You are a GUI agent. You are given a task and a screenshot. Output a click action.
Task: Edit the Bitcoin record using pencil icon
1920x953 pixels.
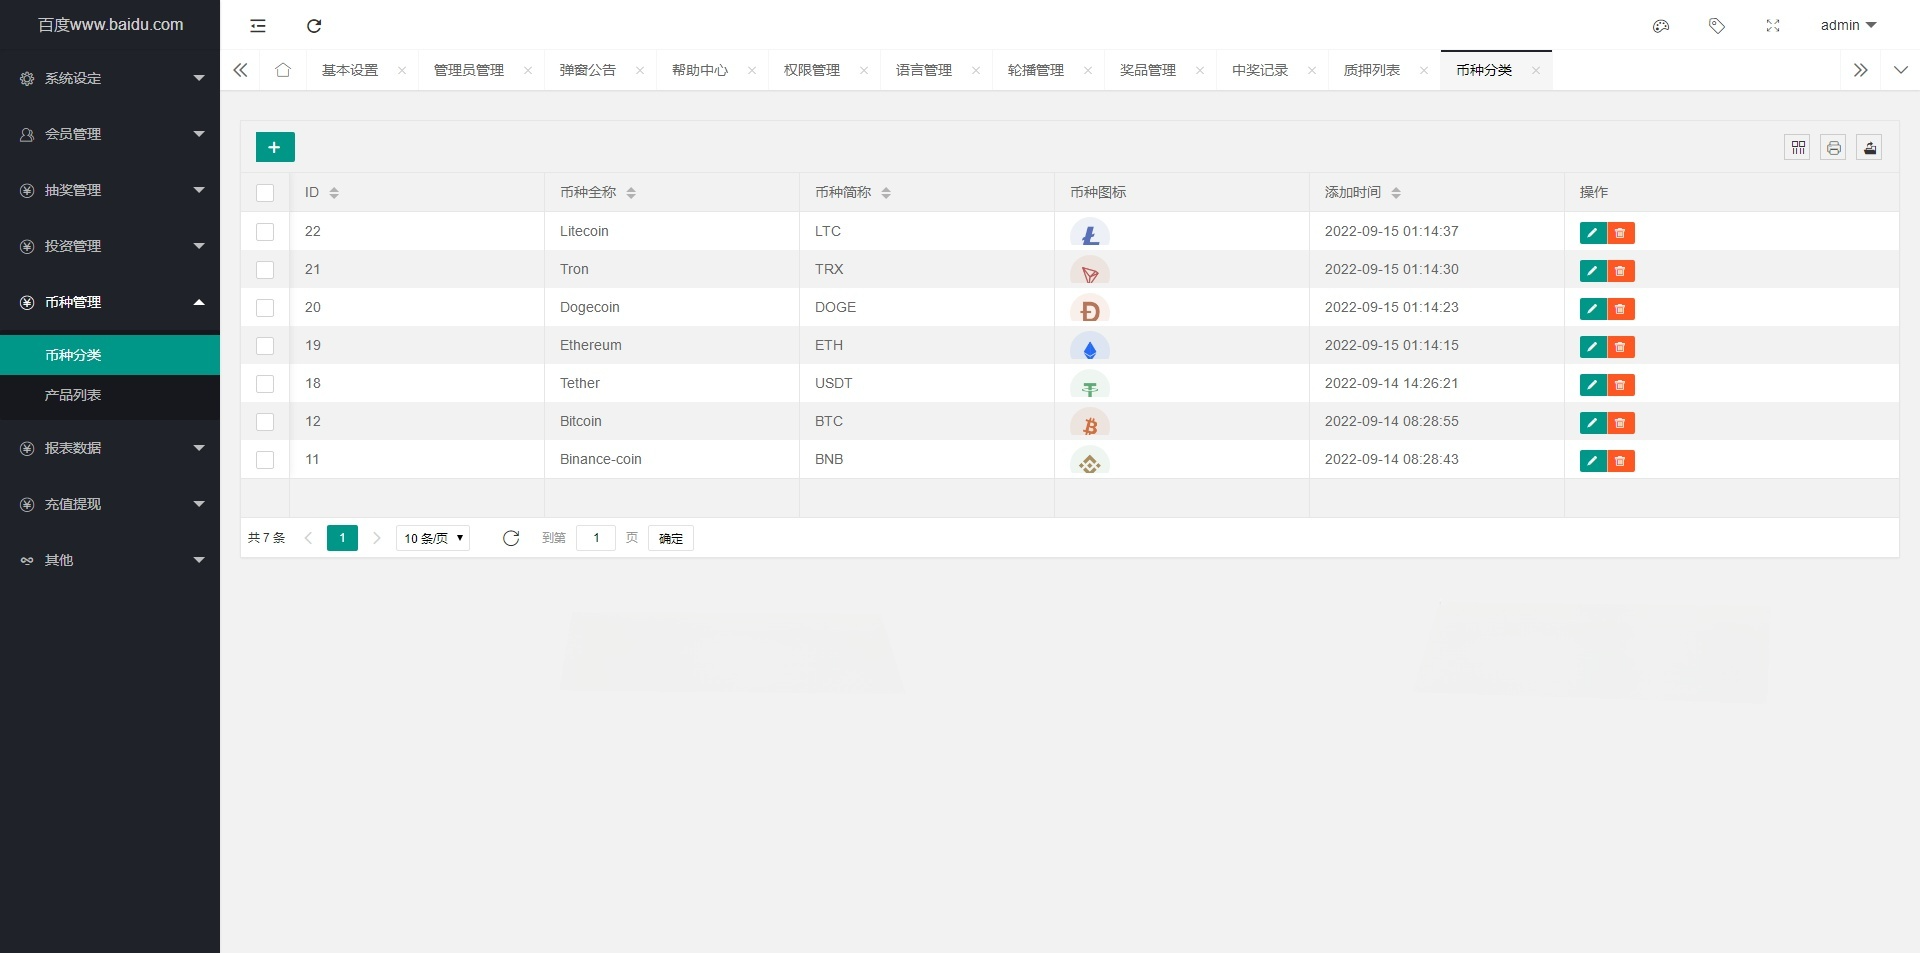(x=1592, y=423)
